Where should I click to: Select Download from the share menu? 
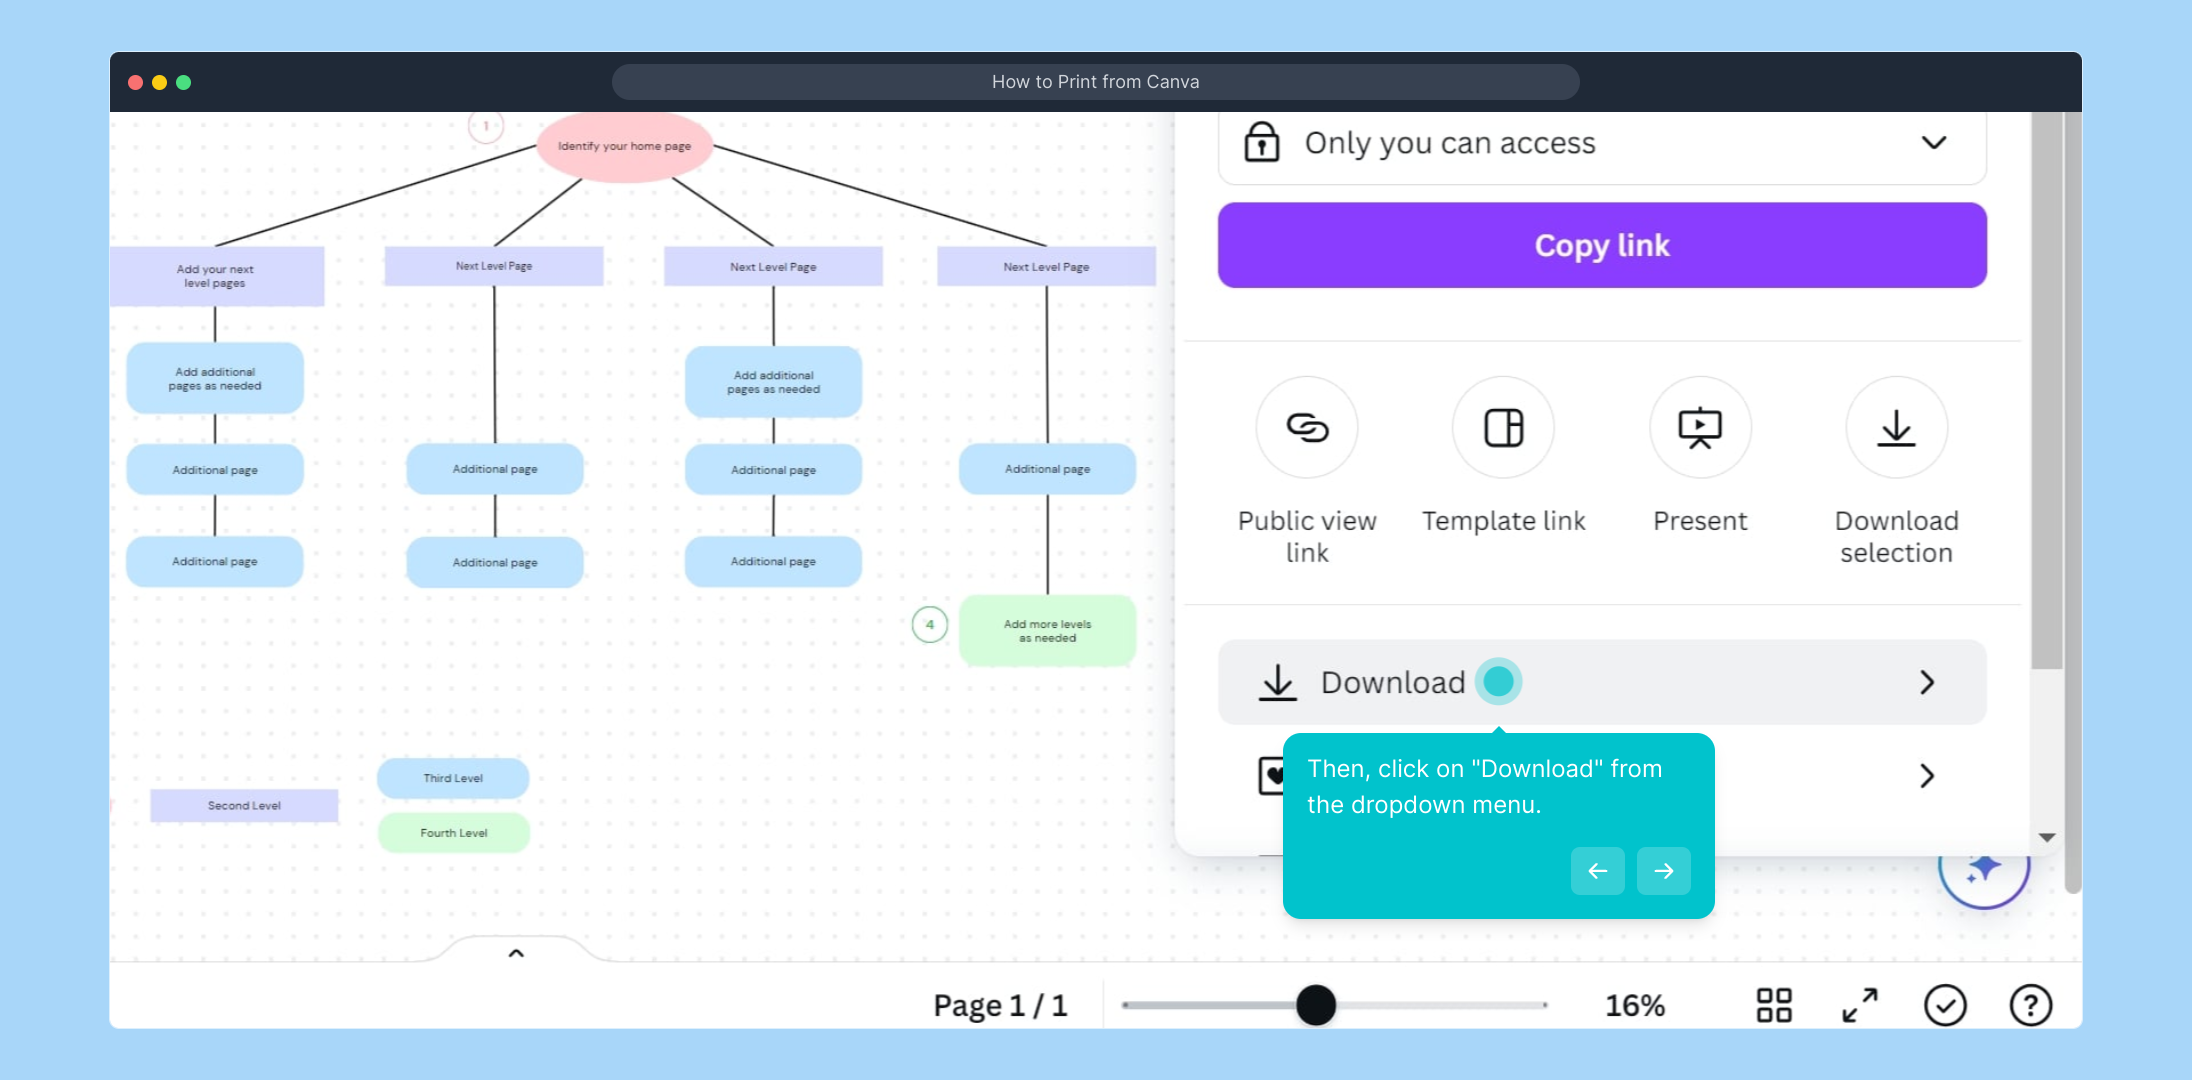(x=1392, y=682)
